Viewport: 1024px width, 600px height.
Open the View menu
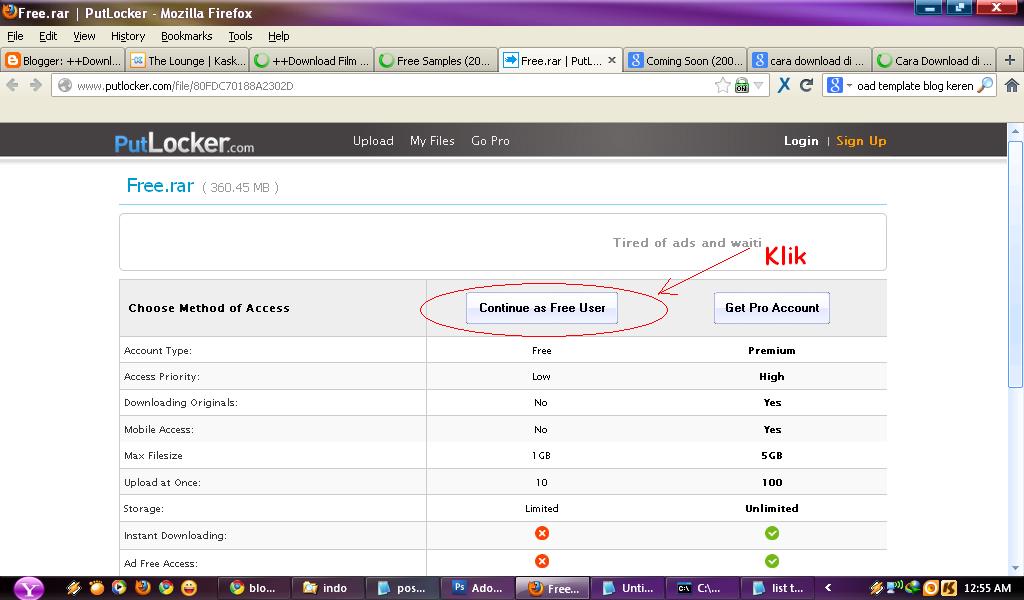[84, 36]
